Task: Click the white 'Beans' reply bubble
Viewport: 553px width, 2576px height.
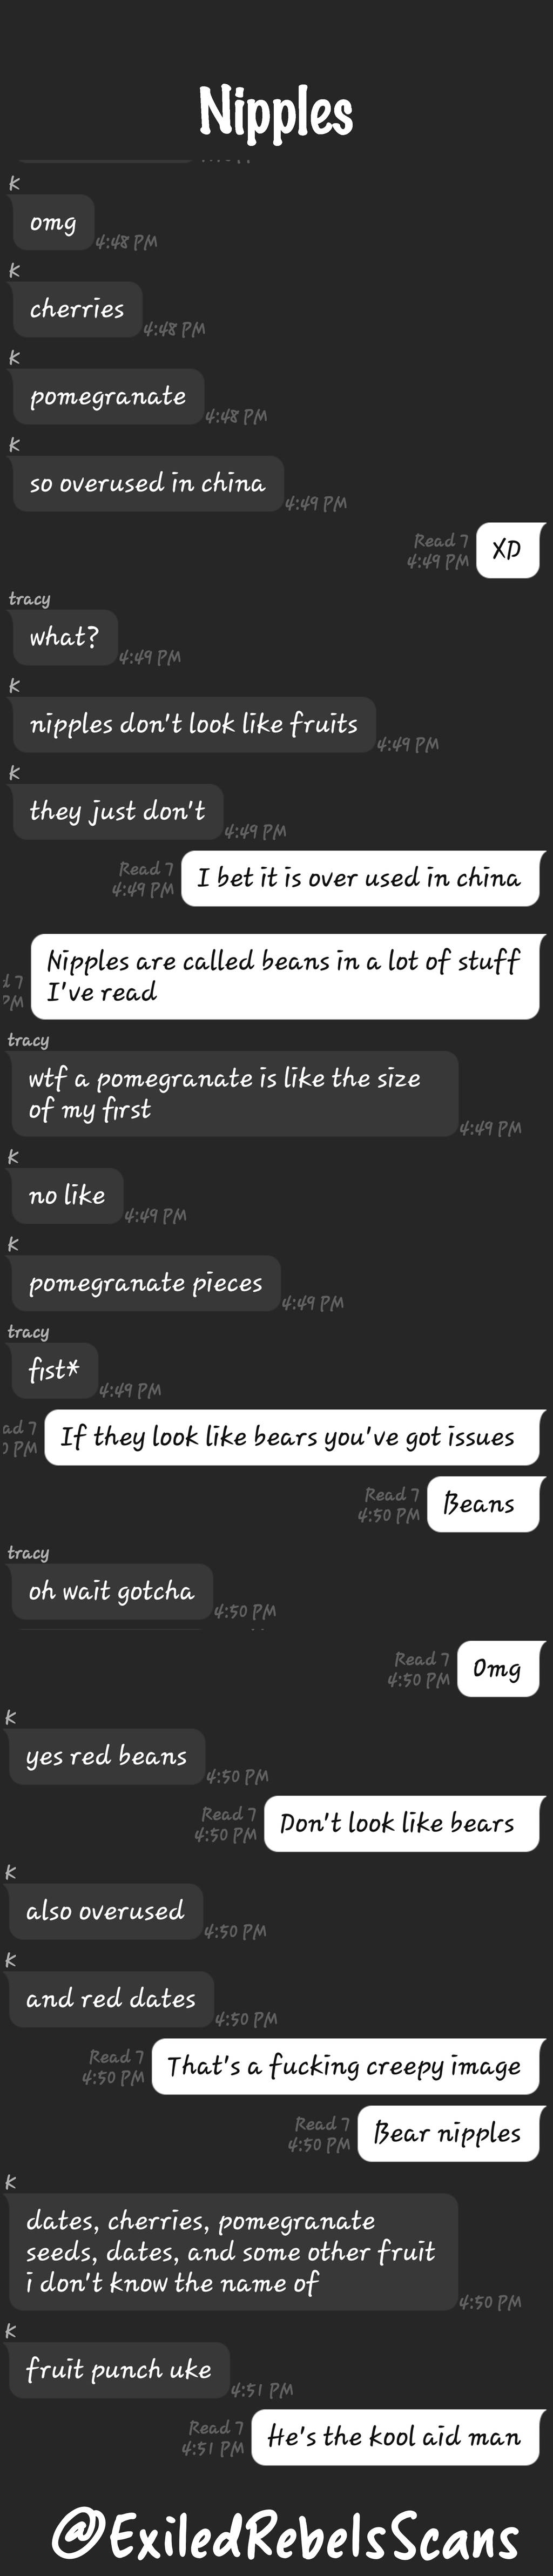Action: coord(484,1504)
